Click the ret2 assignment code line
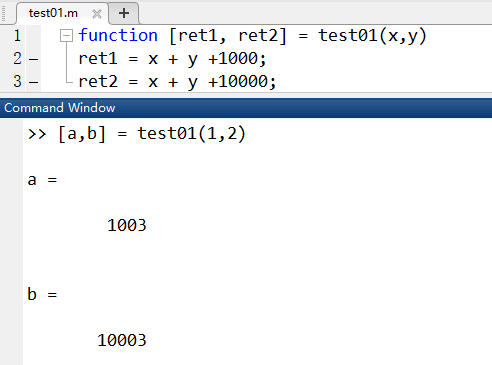This screenshot has width=492, height=365. (x=177, y=82)
